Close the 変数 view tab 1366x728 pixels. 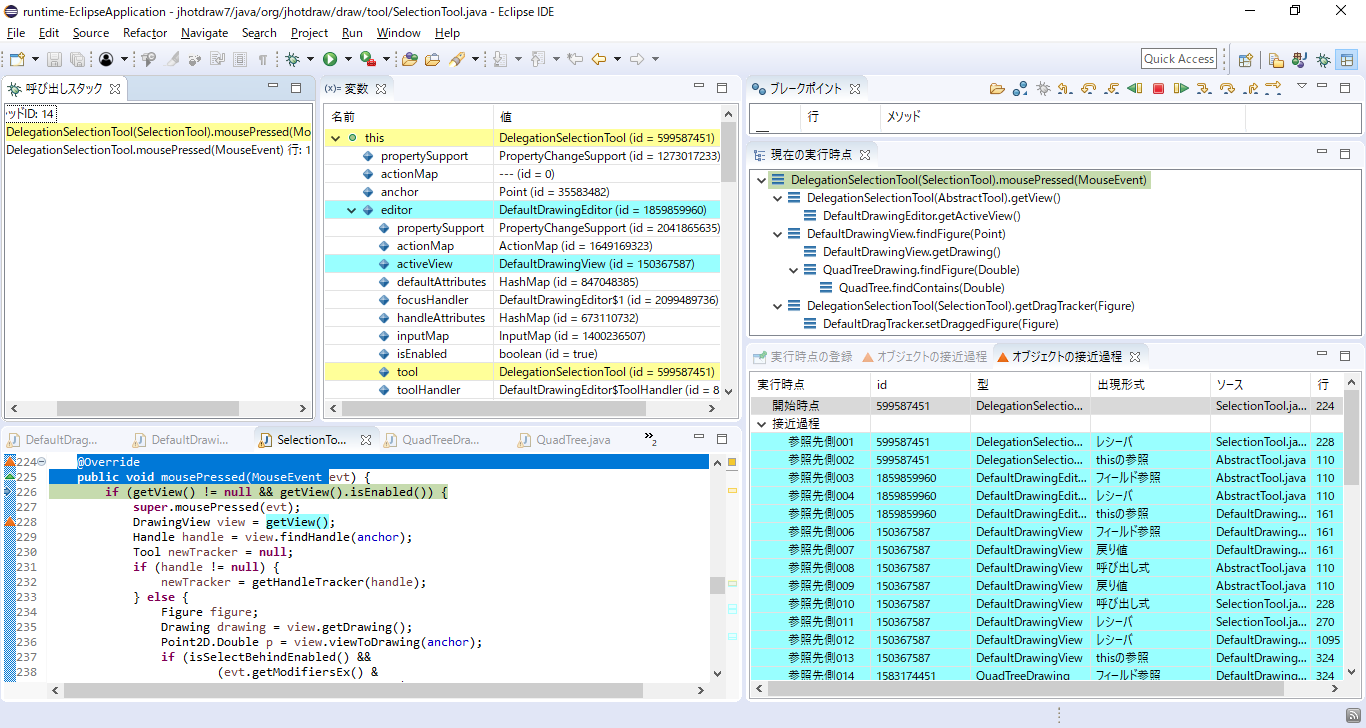point(381,89)
